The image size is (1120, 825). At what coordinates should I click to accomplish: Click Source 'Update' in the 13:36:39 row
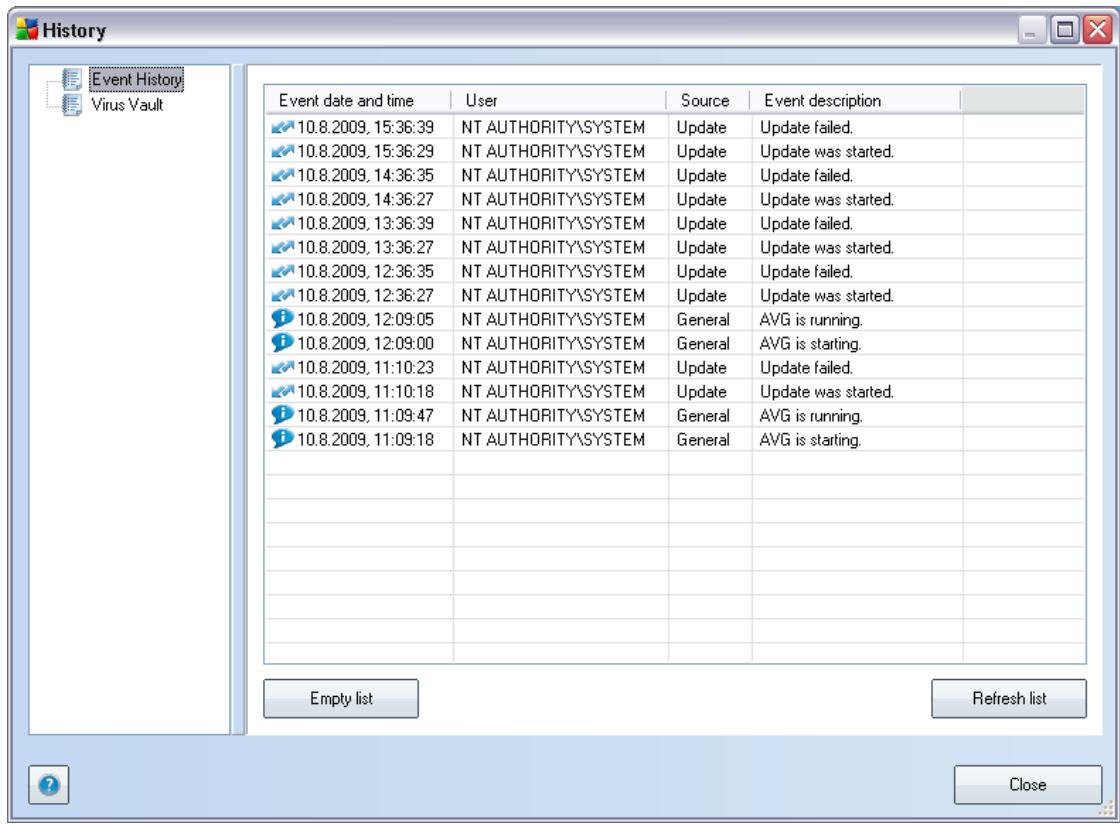pyautogui.click(x=701, y=224)
